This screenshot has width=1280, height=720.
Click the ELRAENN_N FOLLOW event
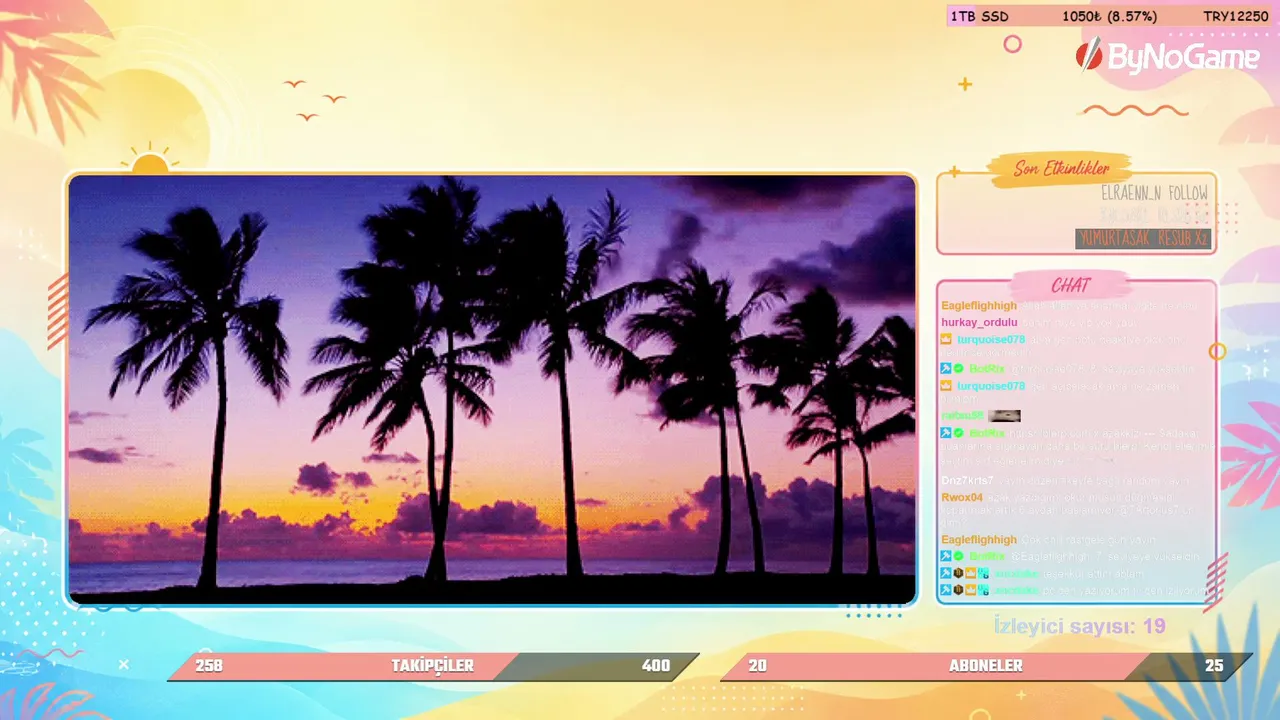[1154, 193]
